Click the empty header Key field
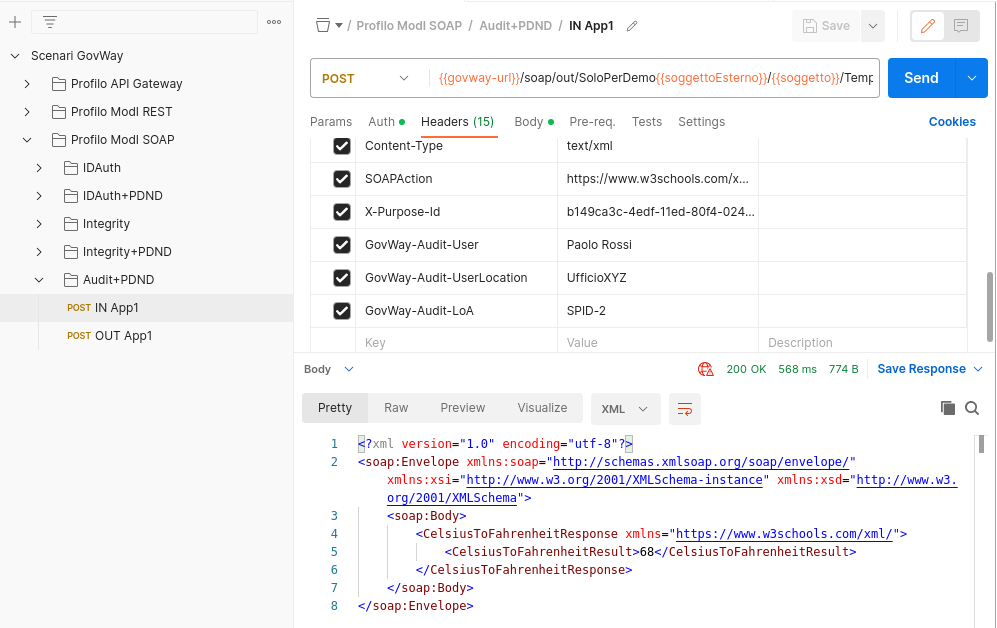The width and height of the screenshot is (997, 628). click(x=456, y=343)
